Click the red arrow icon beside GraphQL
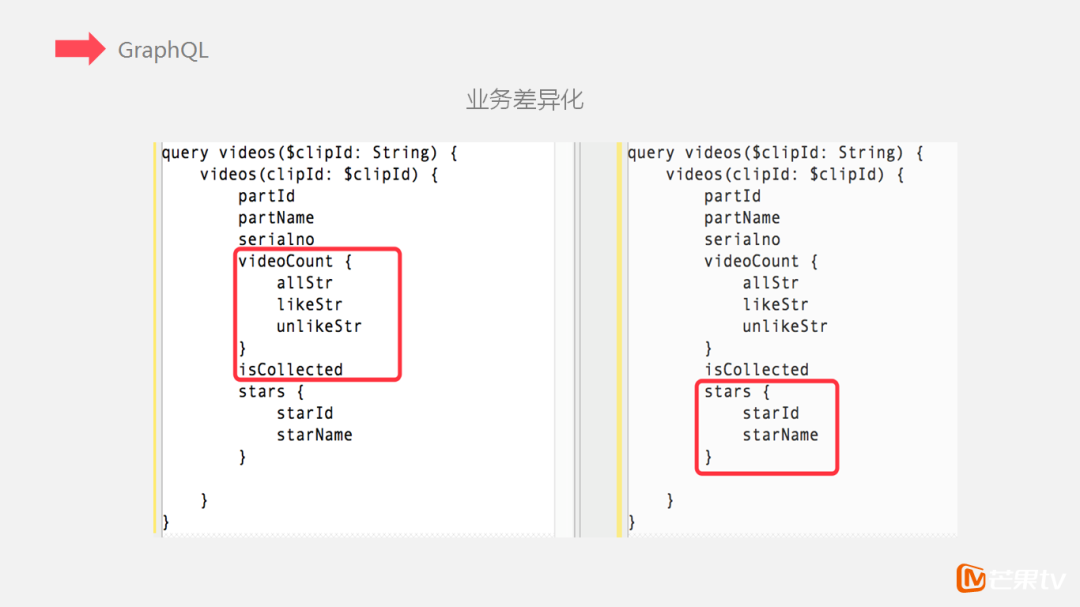This screenshot has height=607, width=1080. [x=80, y=49]
